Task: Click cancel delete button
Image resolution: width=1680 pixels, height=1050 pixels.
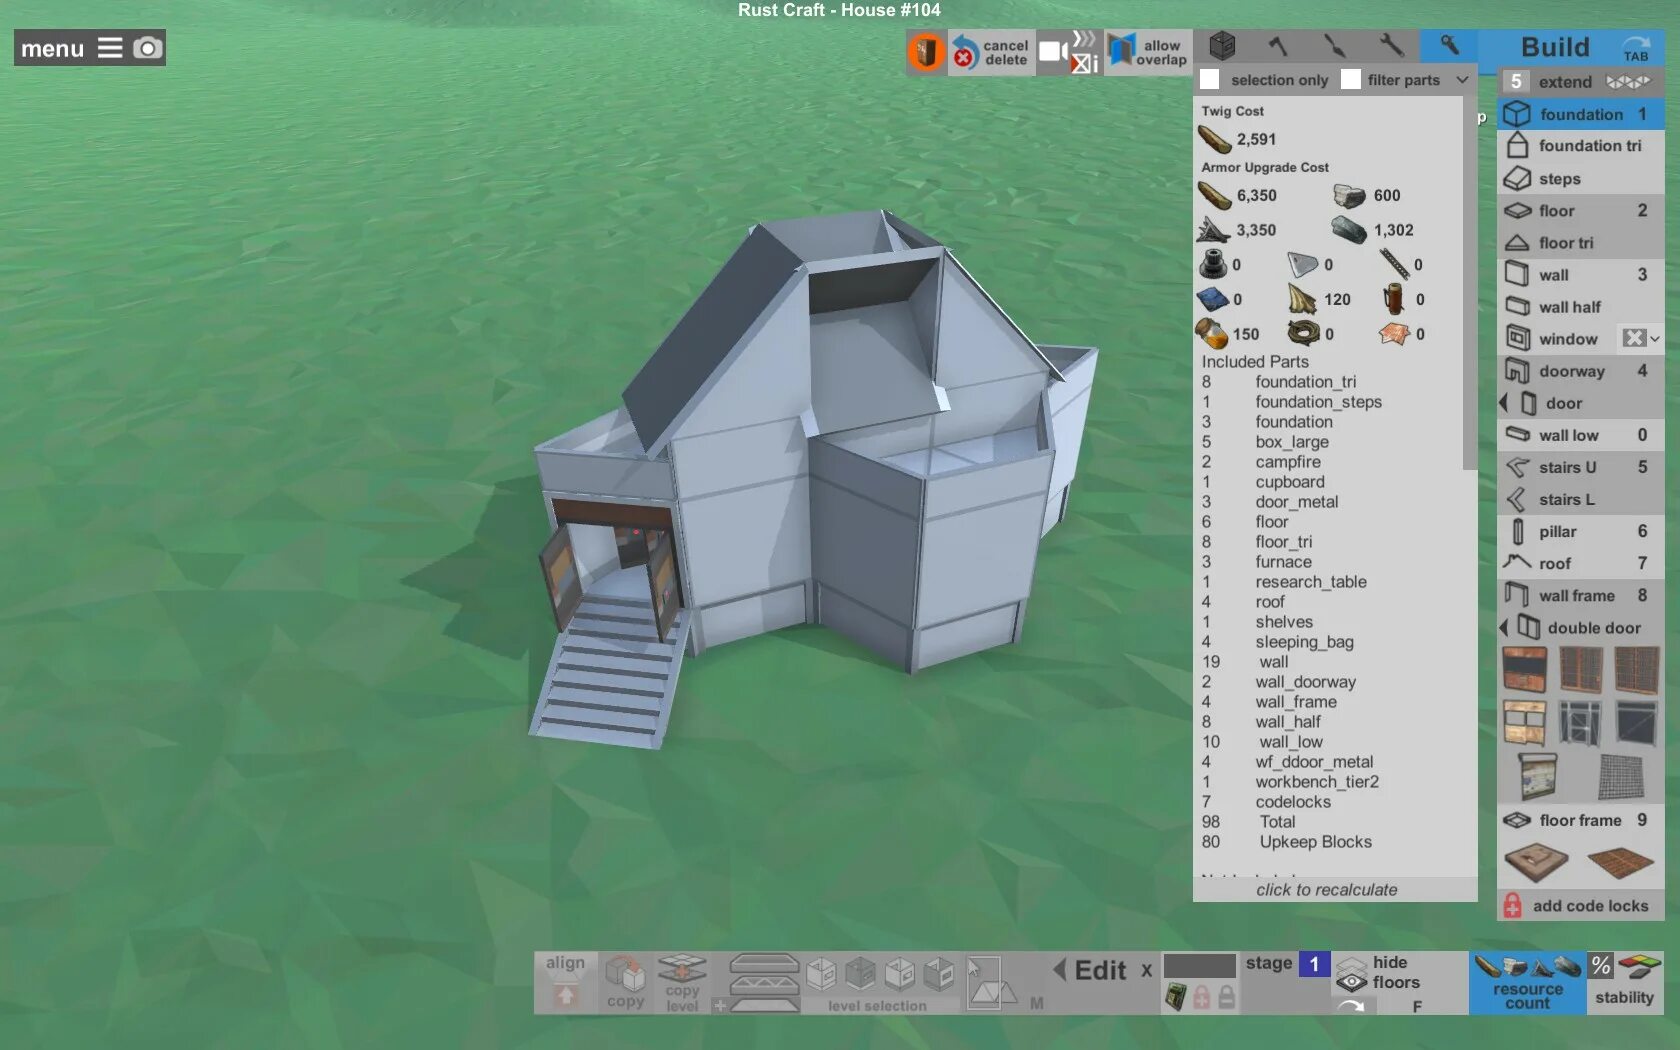Action: pyautogui.click(x=990, y=52)
